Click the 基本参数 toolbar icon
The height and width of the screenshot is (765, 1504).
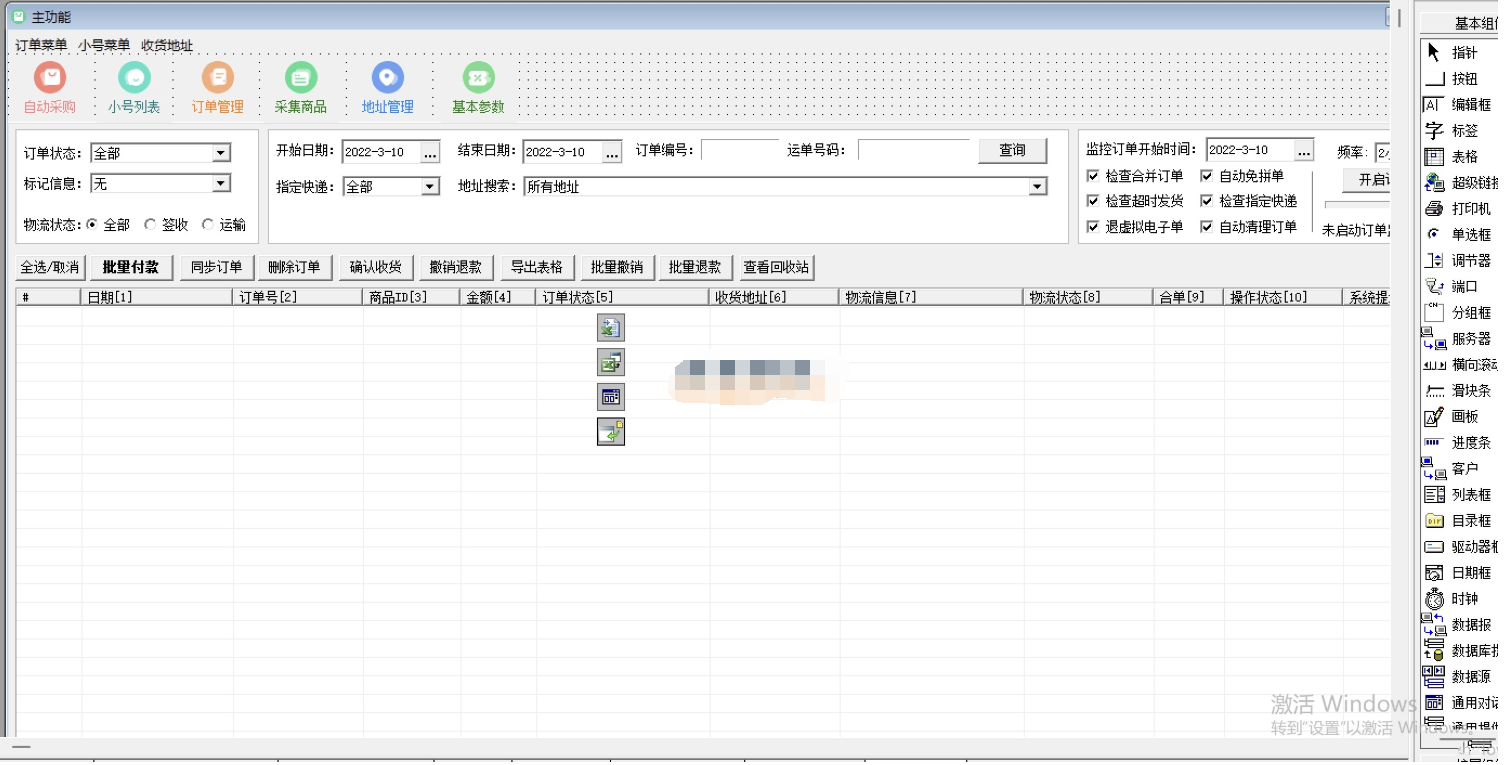tap(477, 86)
